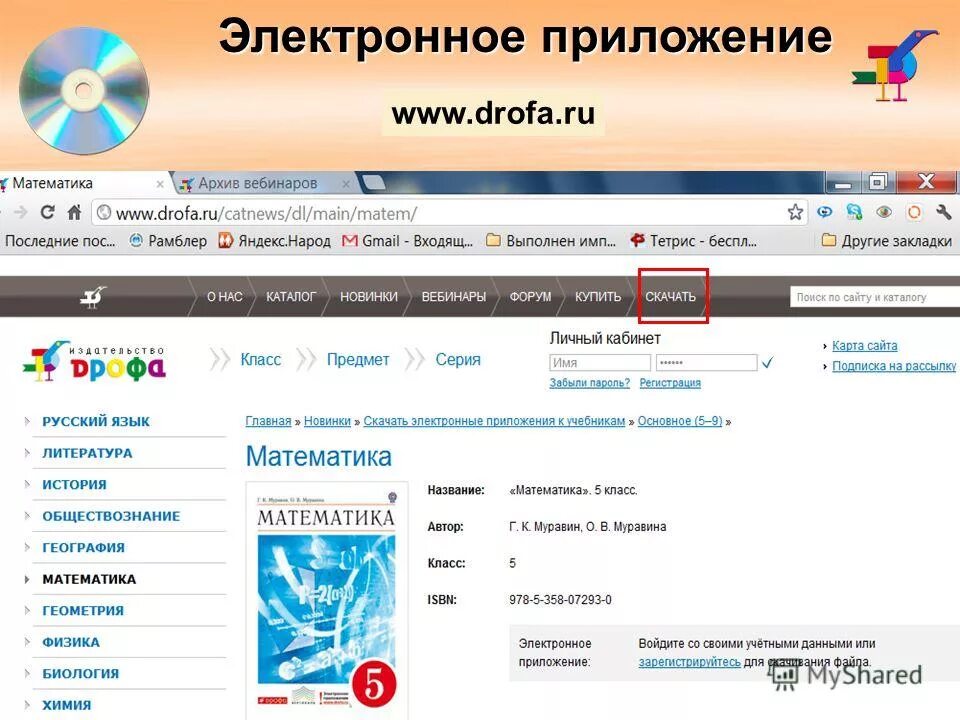
Task: Click the home icon in browser toolbar
Action: [72, 212]
